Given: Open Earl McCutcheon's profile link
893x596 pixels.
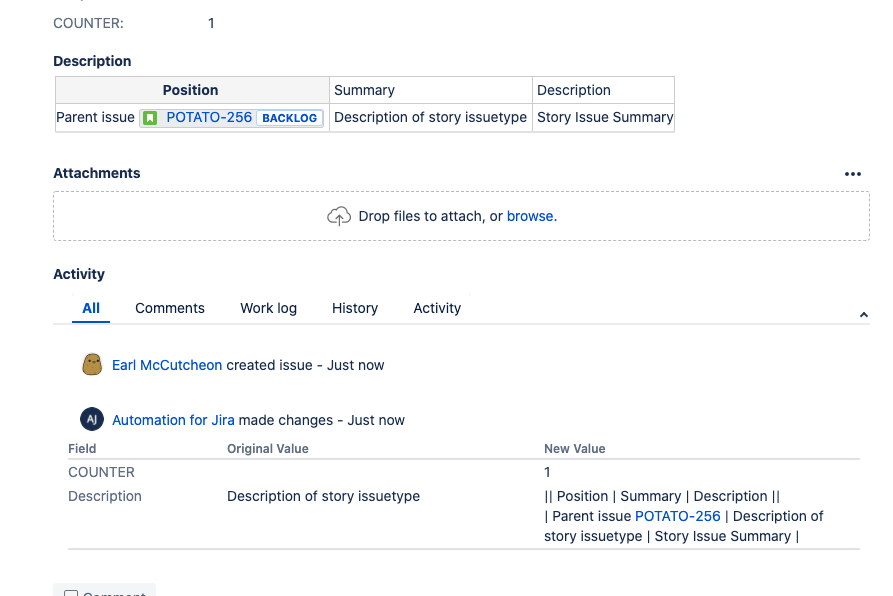Looking at the screenshot, I should click(167, 365).
